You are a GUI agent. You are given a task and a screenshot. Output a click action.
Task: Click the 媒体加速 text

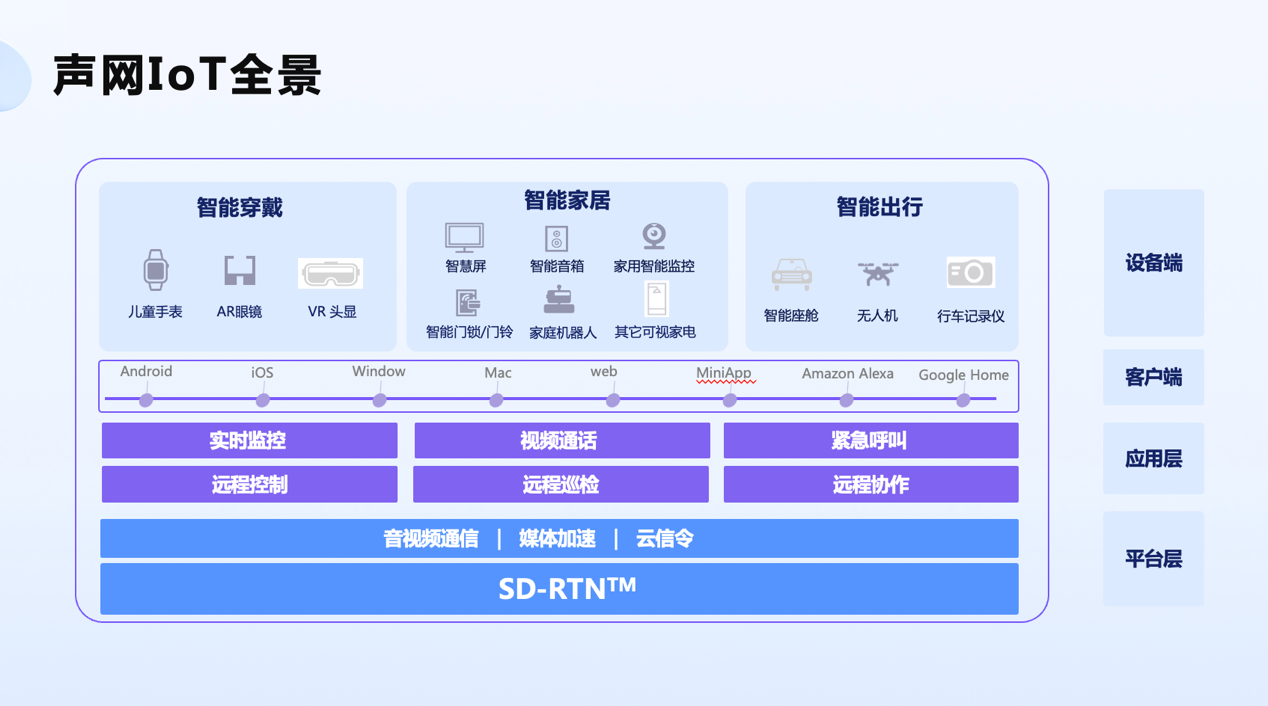(x=557, y=539)
